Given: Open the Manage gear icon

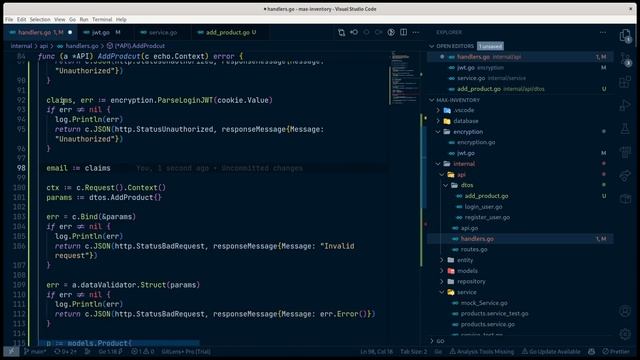Looking at the screenshot, I should coord(625,334).
